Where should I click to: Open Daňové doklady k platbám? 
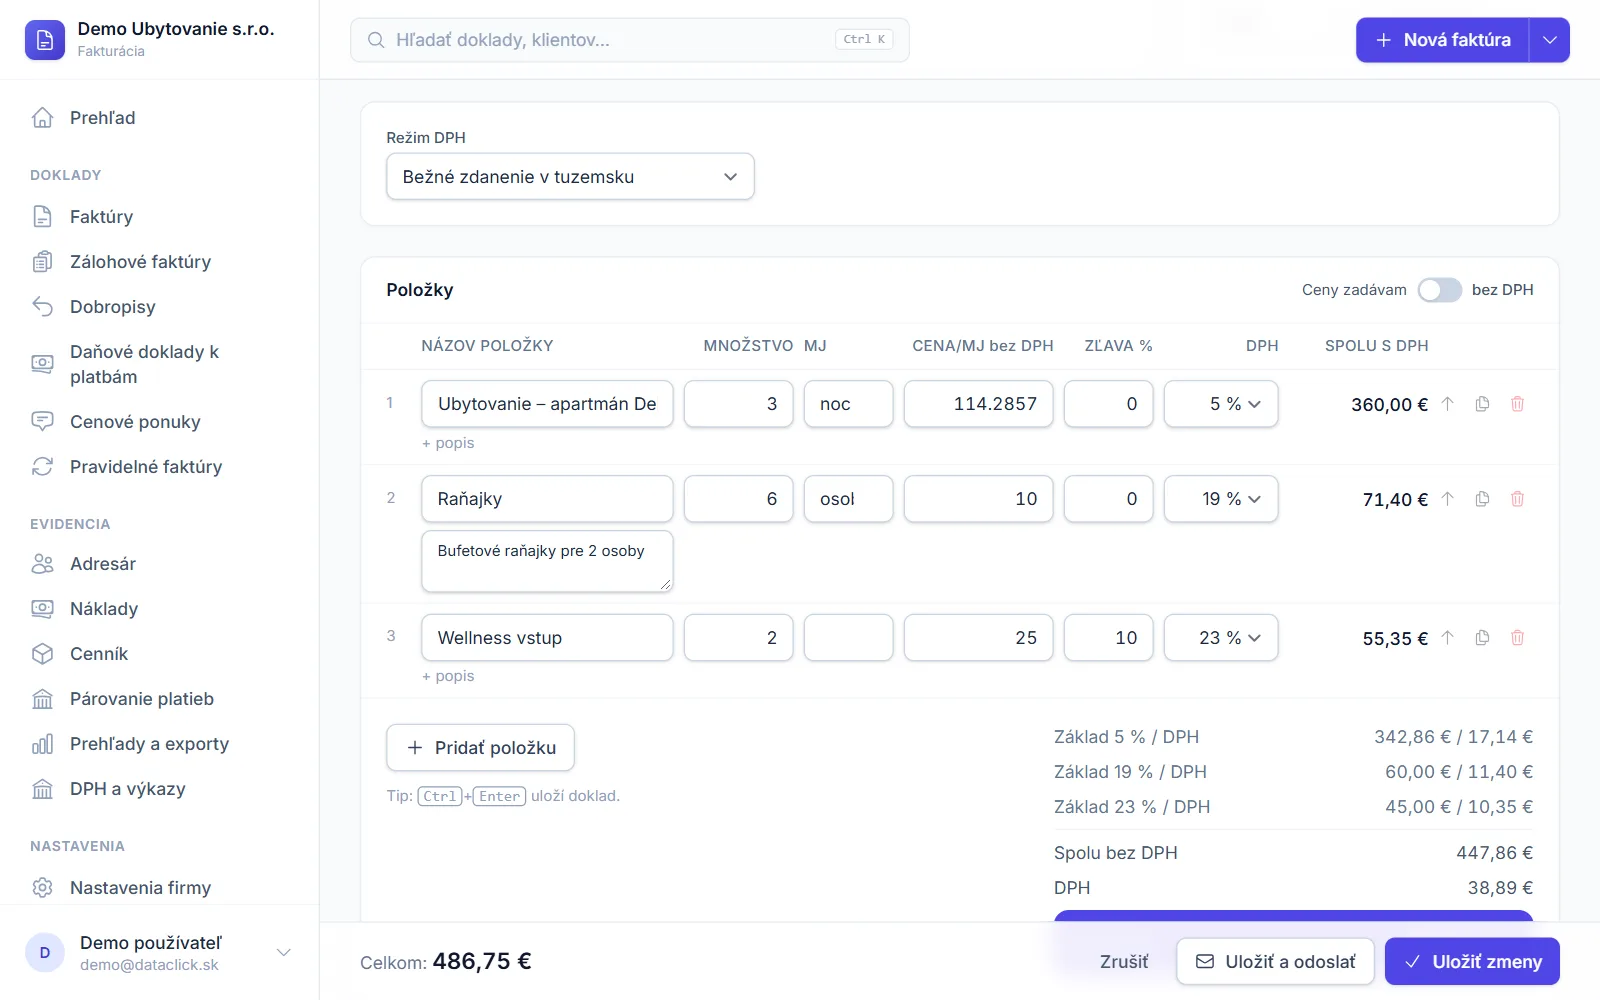tap(160, 364)
